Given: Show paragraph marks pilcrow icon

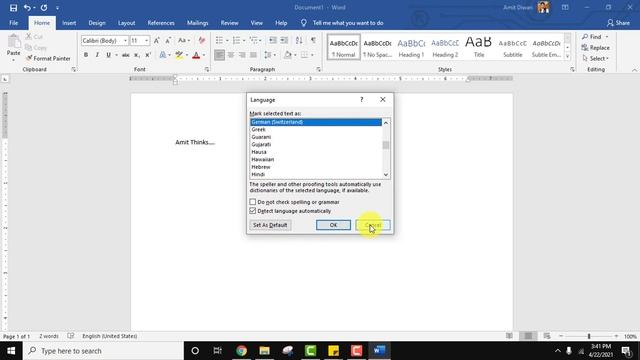Looking at the screenshot, I should pos(313,40).
